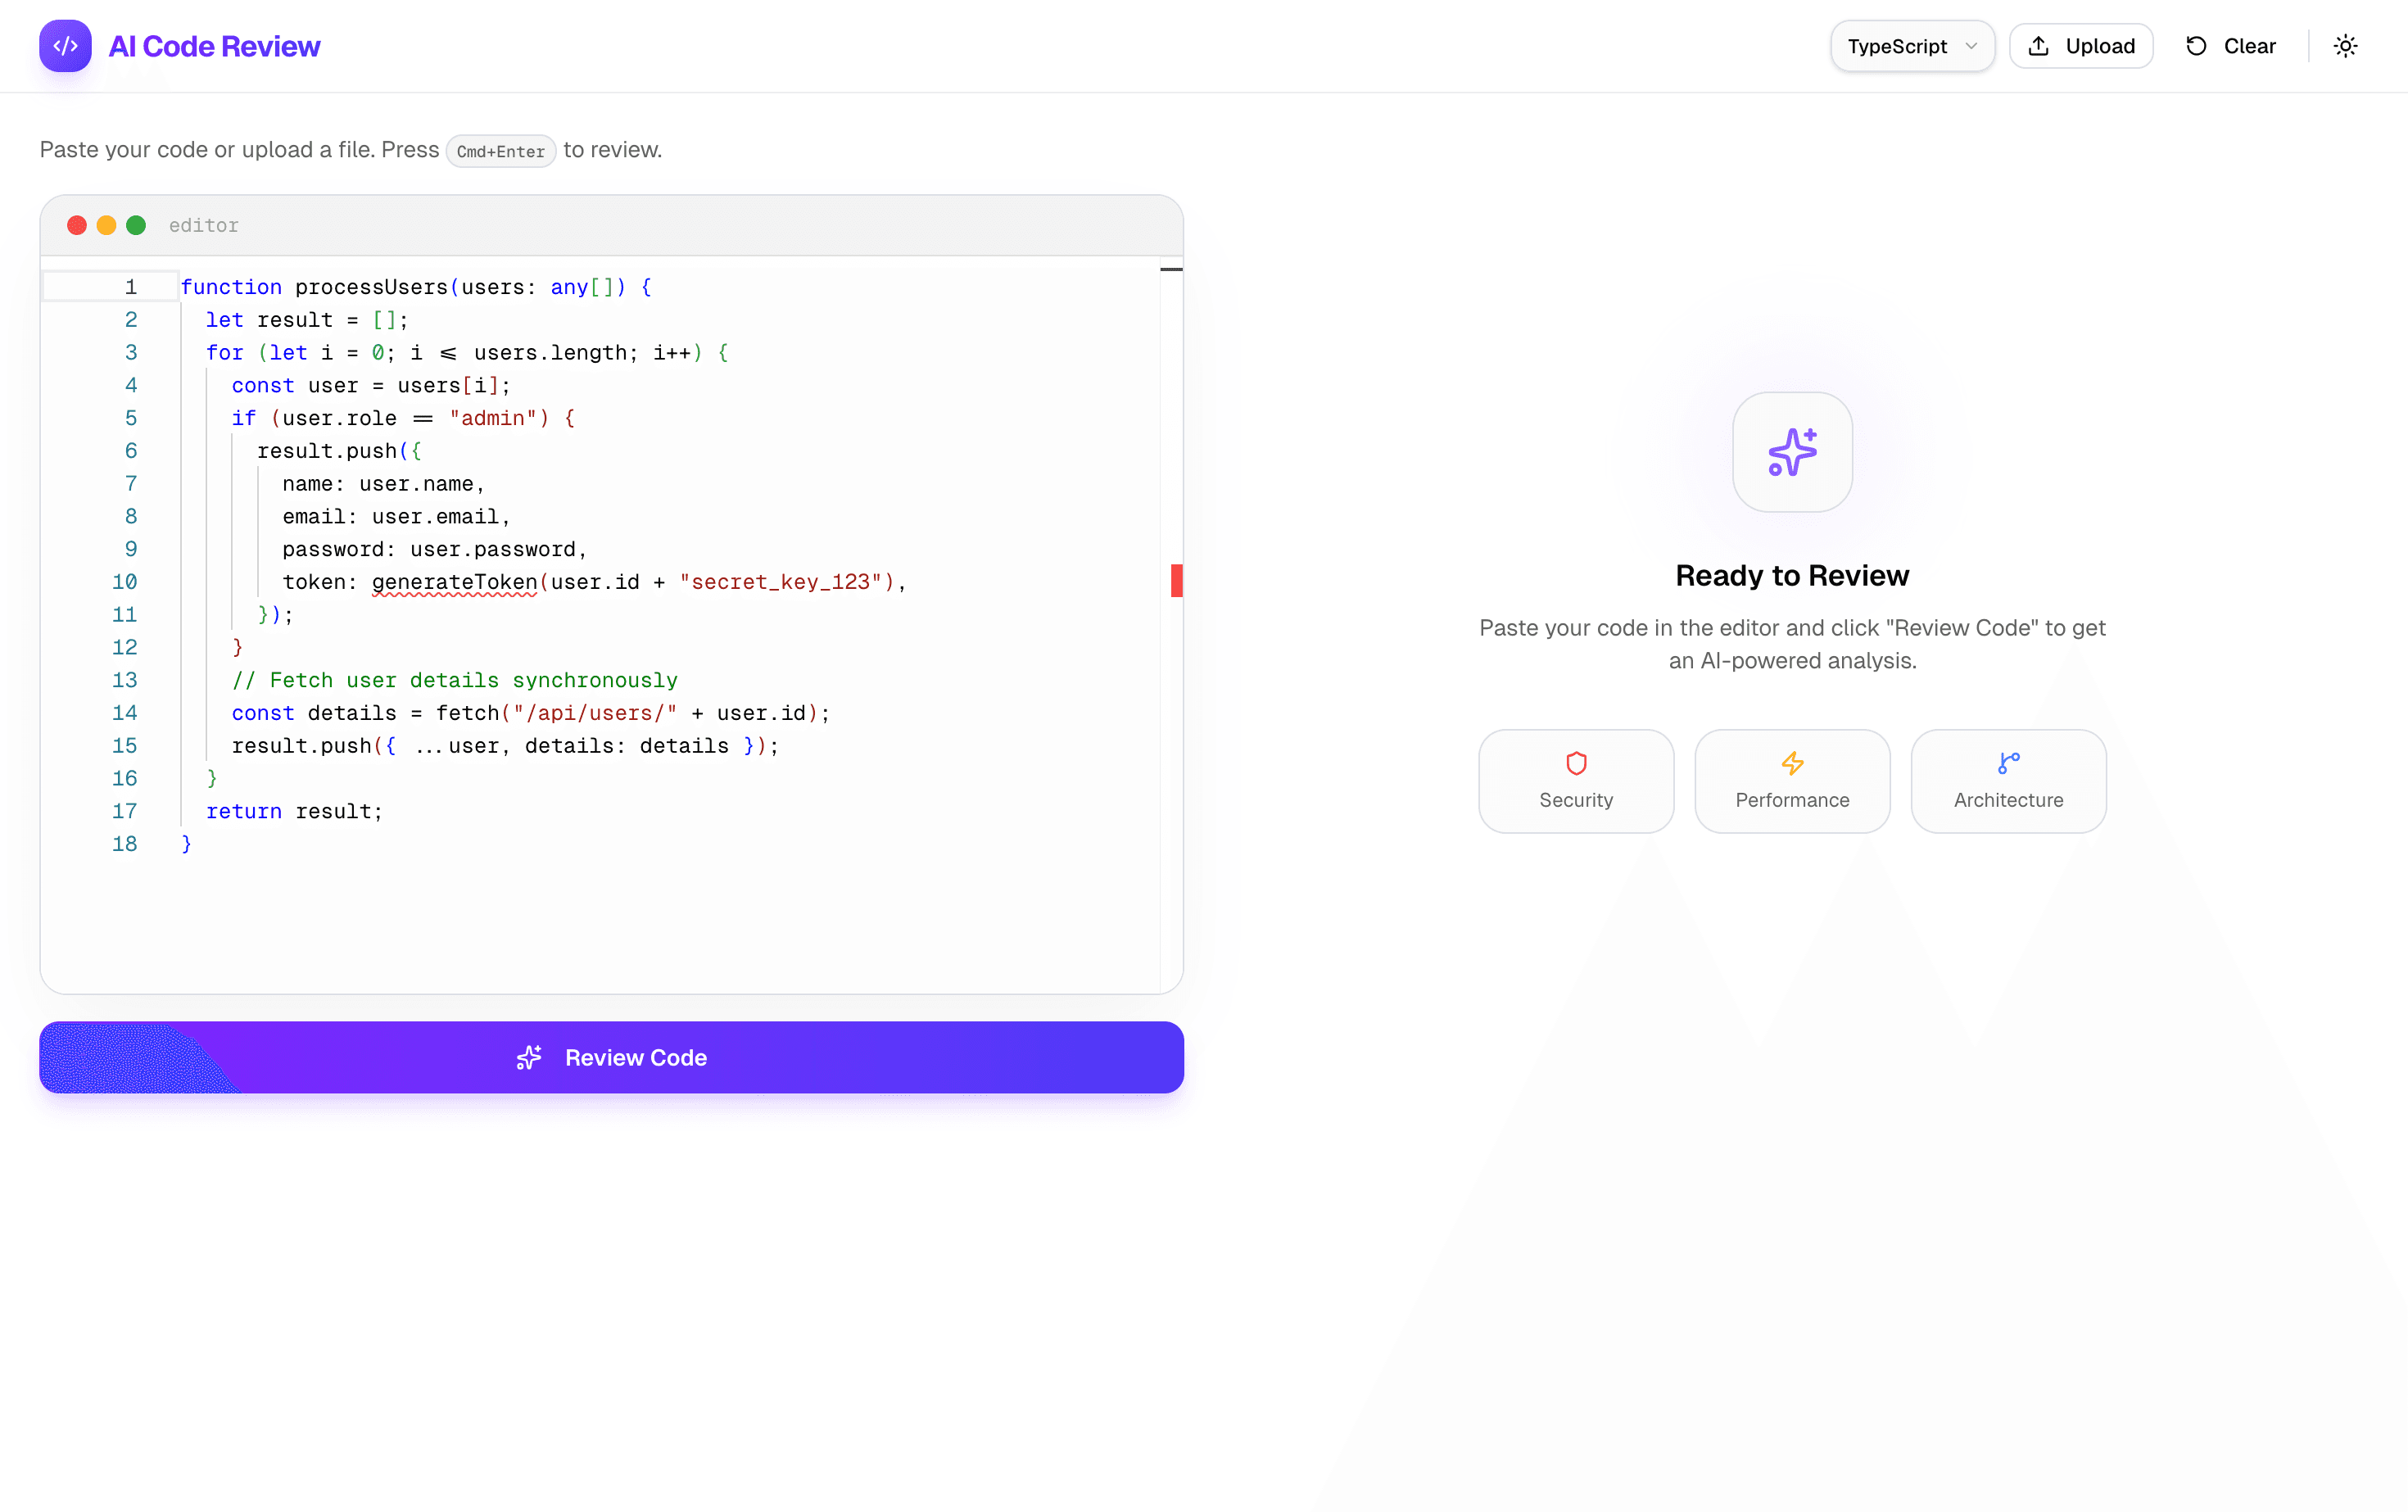Select the Performance card with lightning icon
Screen dimensions: 2408x1512
coord(1792,781)
